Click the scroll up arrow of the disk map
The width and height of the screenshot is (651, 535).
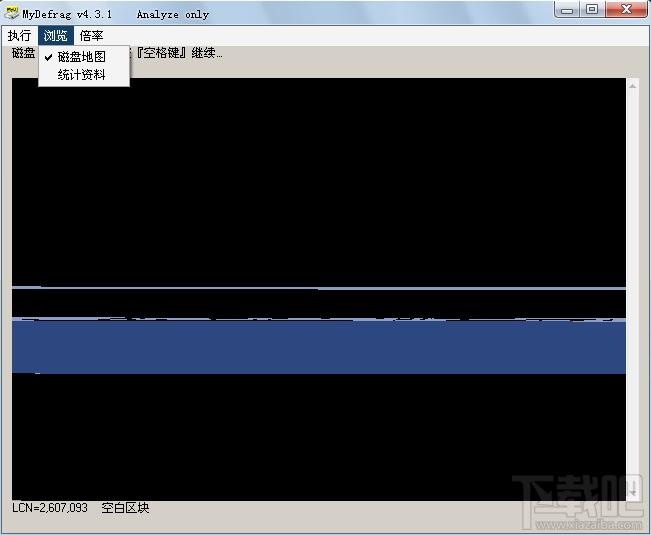(x=632, y=86)
